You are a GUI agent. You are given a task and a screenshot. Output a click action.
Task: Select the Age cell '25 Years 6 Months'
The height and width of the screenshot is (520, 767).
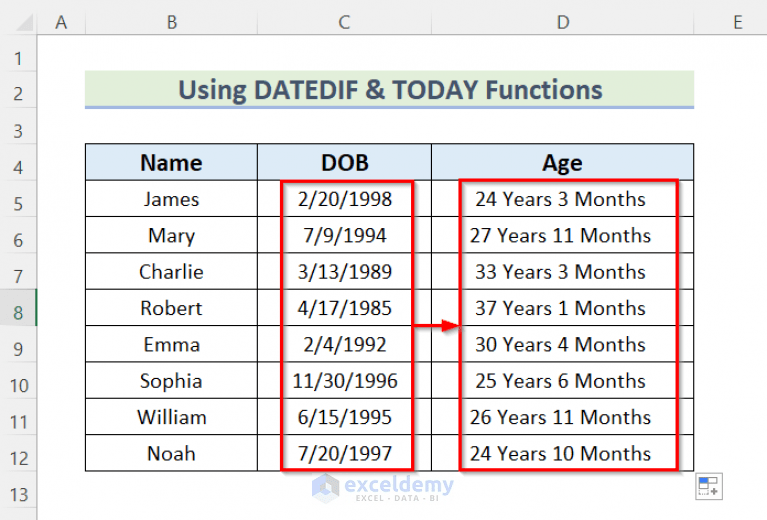tap(563, 381)
